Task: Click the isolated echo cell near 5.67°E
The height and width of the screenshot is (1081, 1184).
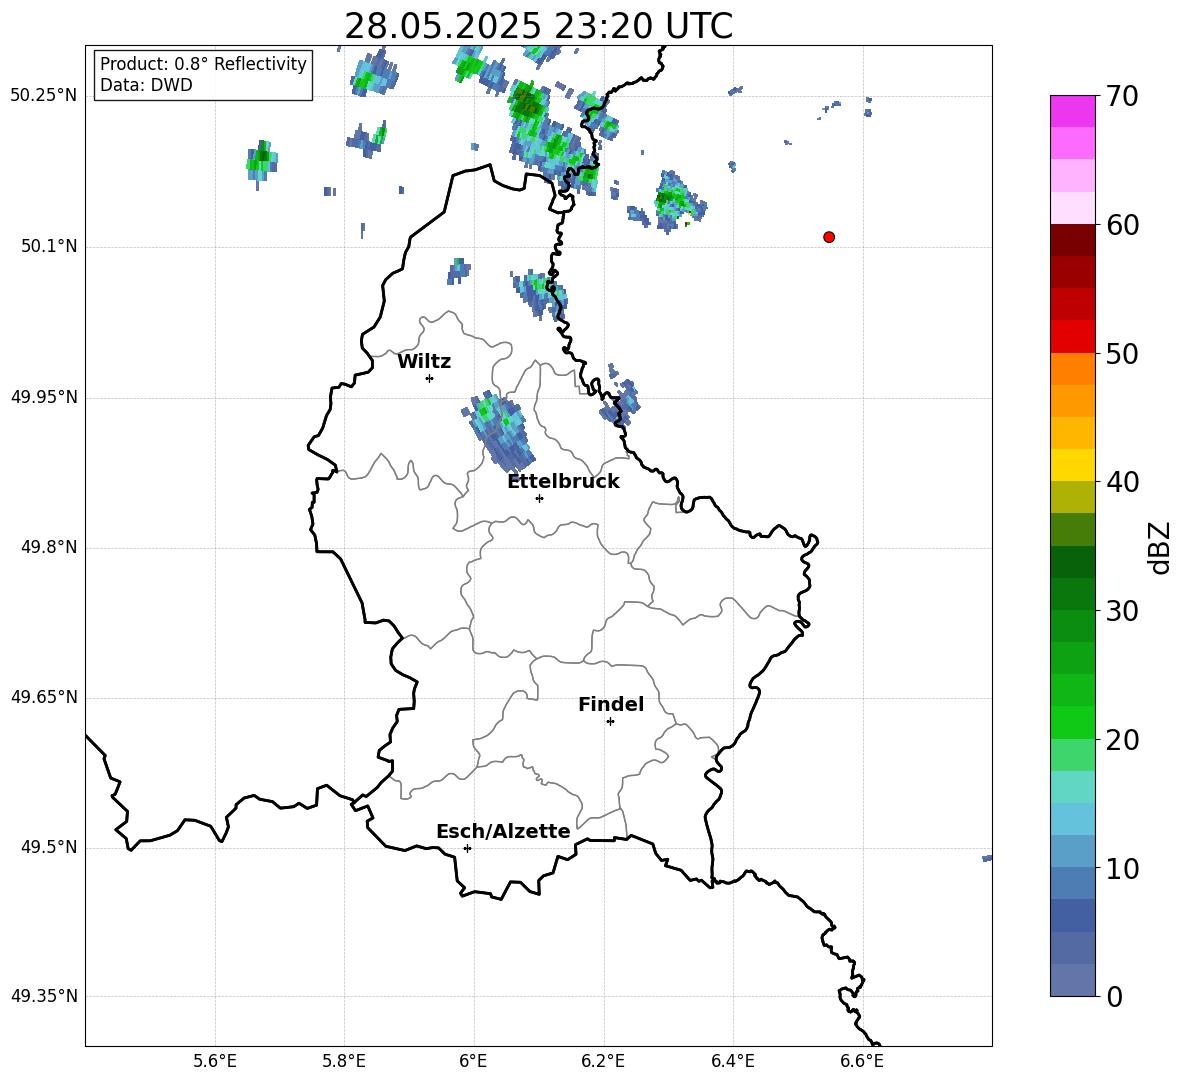Action: tap(261, 163)
